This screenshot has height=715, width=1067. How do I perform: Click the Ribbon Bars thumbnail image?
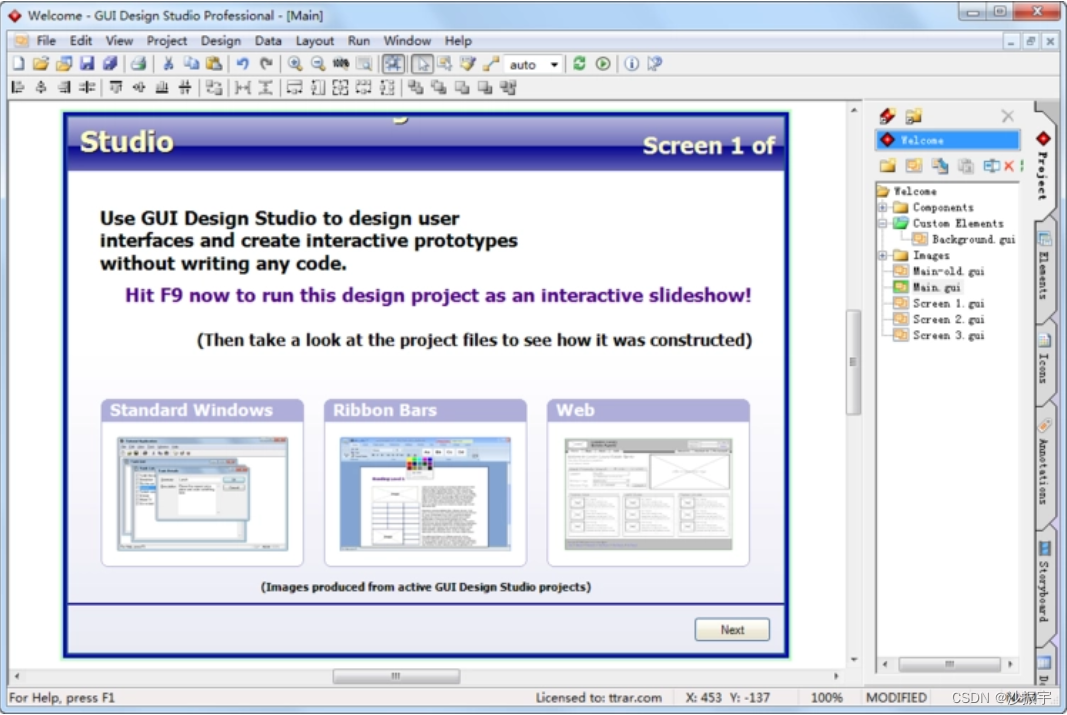(425, 494)
